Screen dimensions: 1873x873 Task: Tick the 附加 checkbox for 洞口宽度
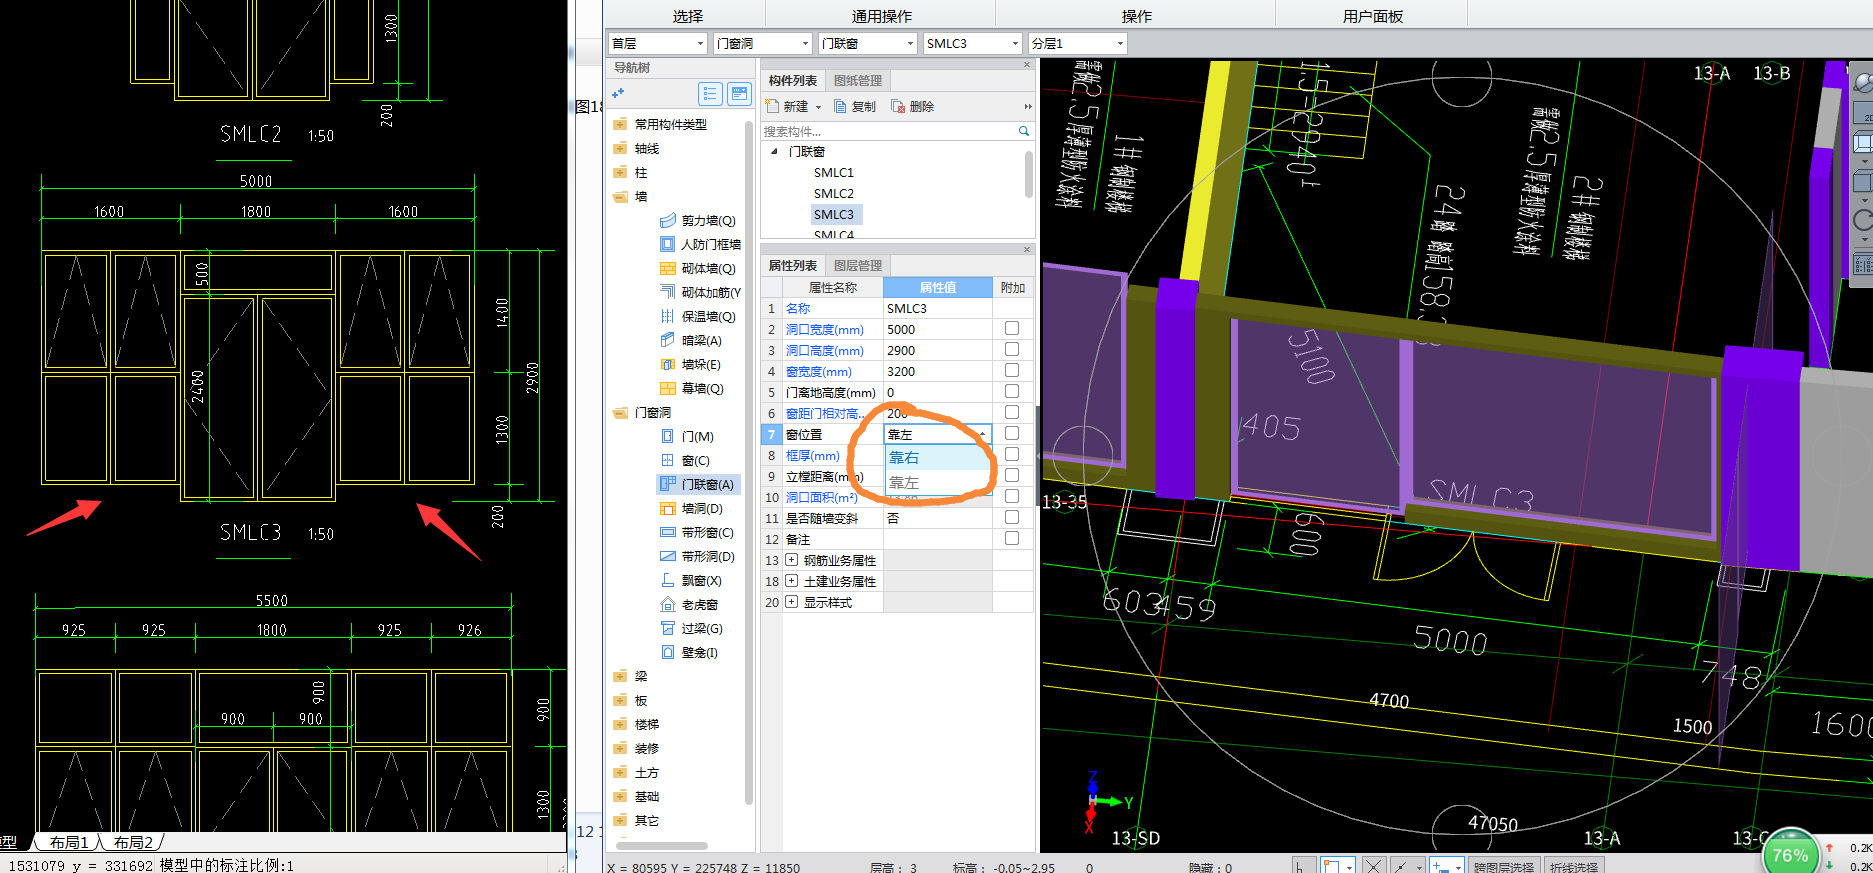pos(1012,329)
